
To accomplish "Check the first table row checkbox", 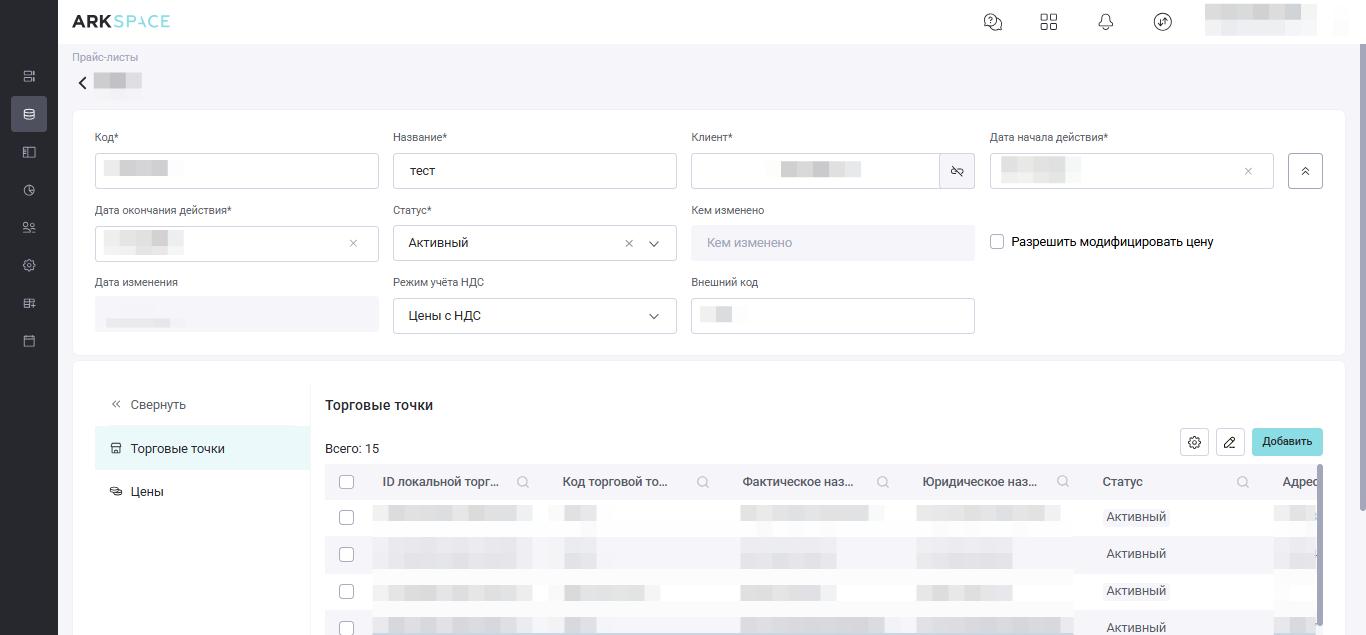I will click(x=347, y=517).
